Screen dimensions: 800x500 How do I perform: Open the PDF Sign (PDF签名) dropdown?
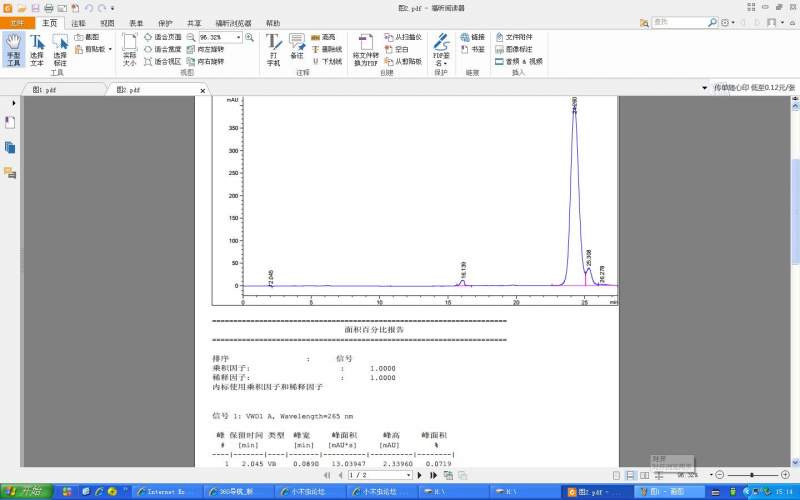(x=441, y=49)
